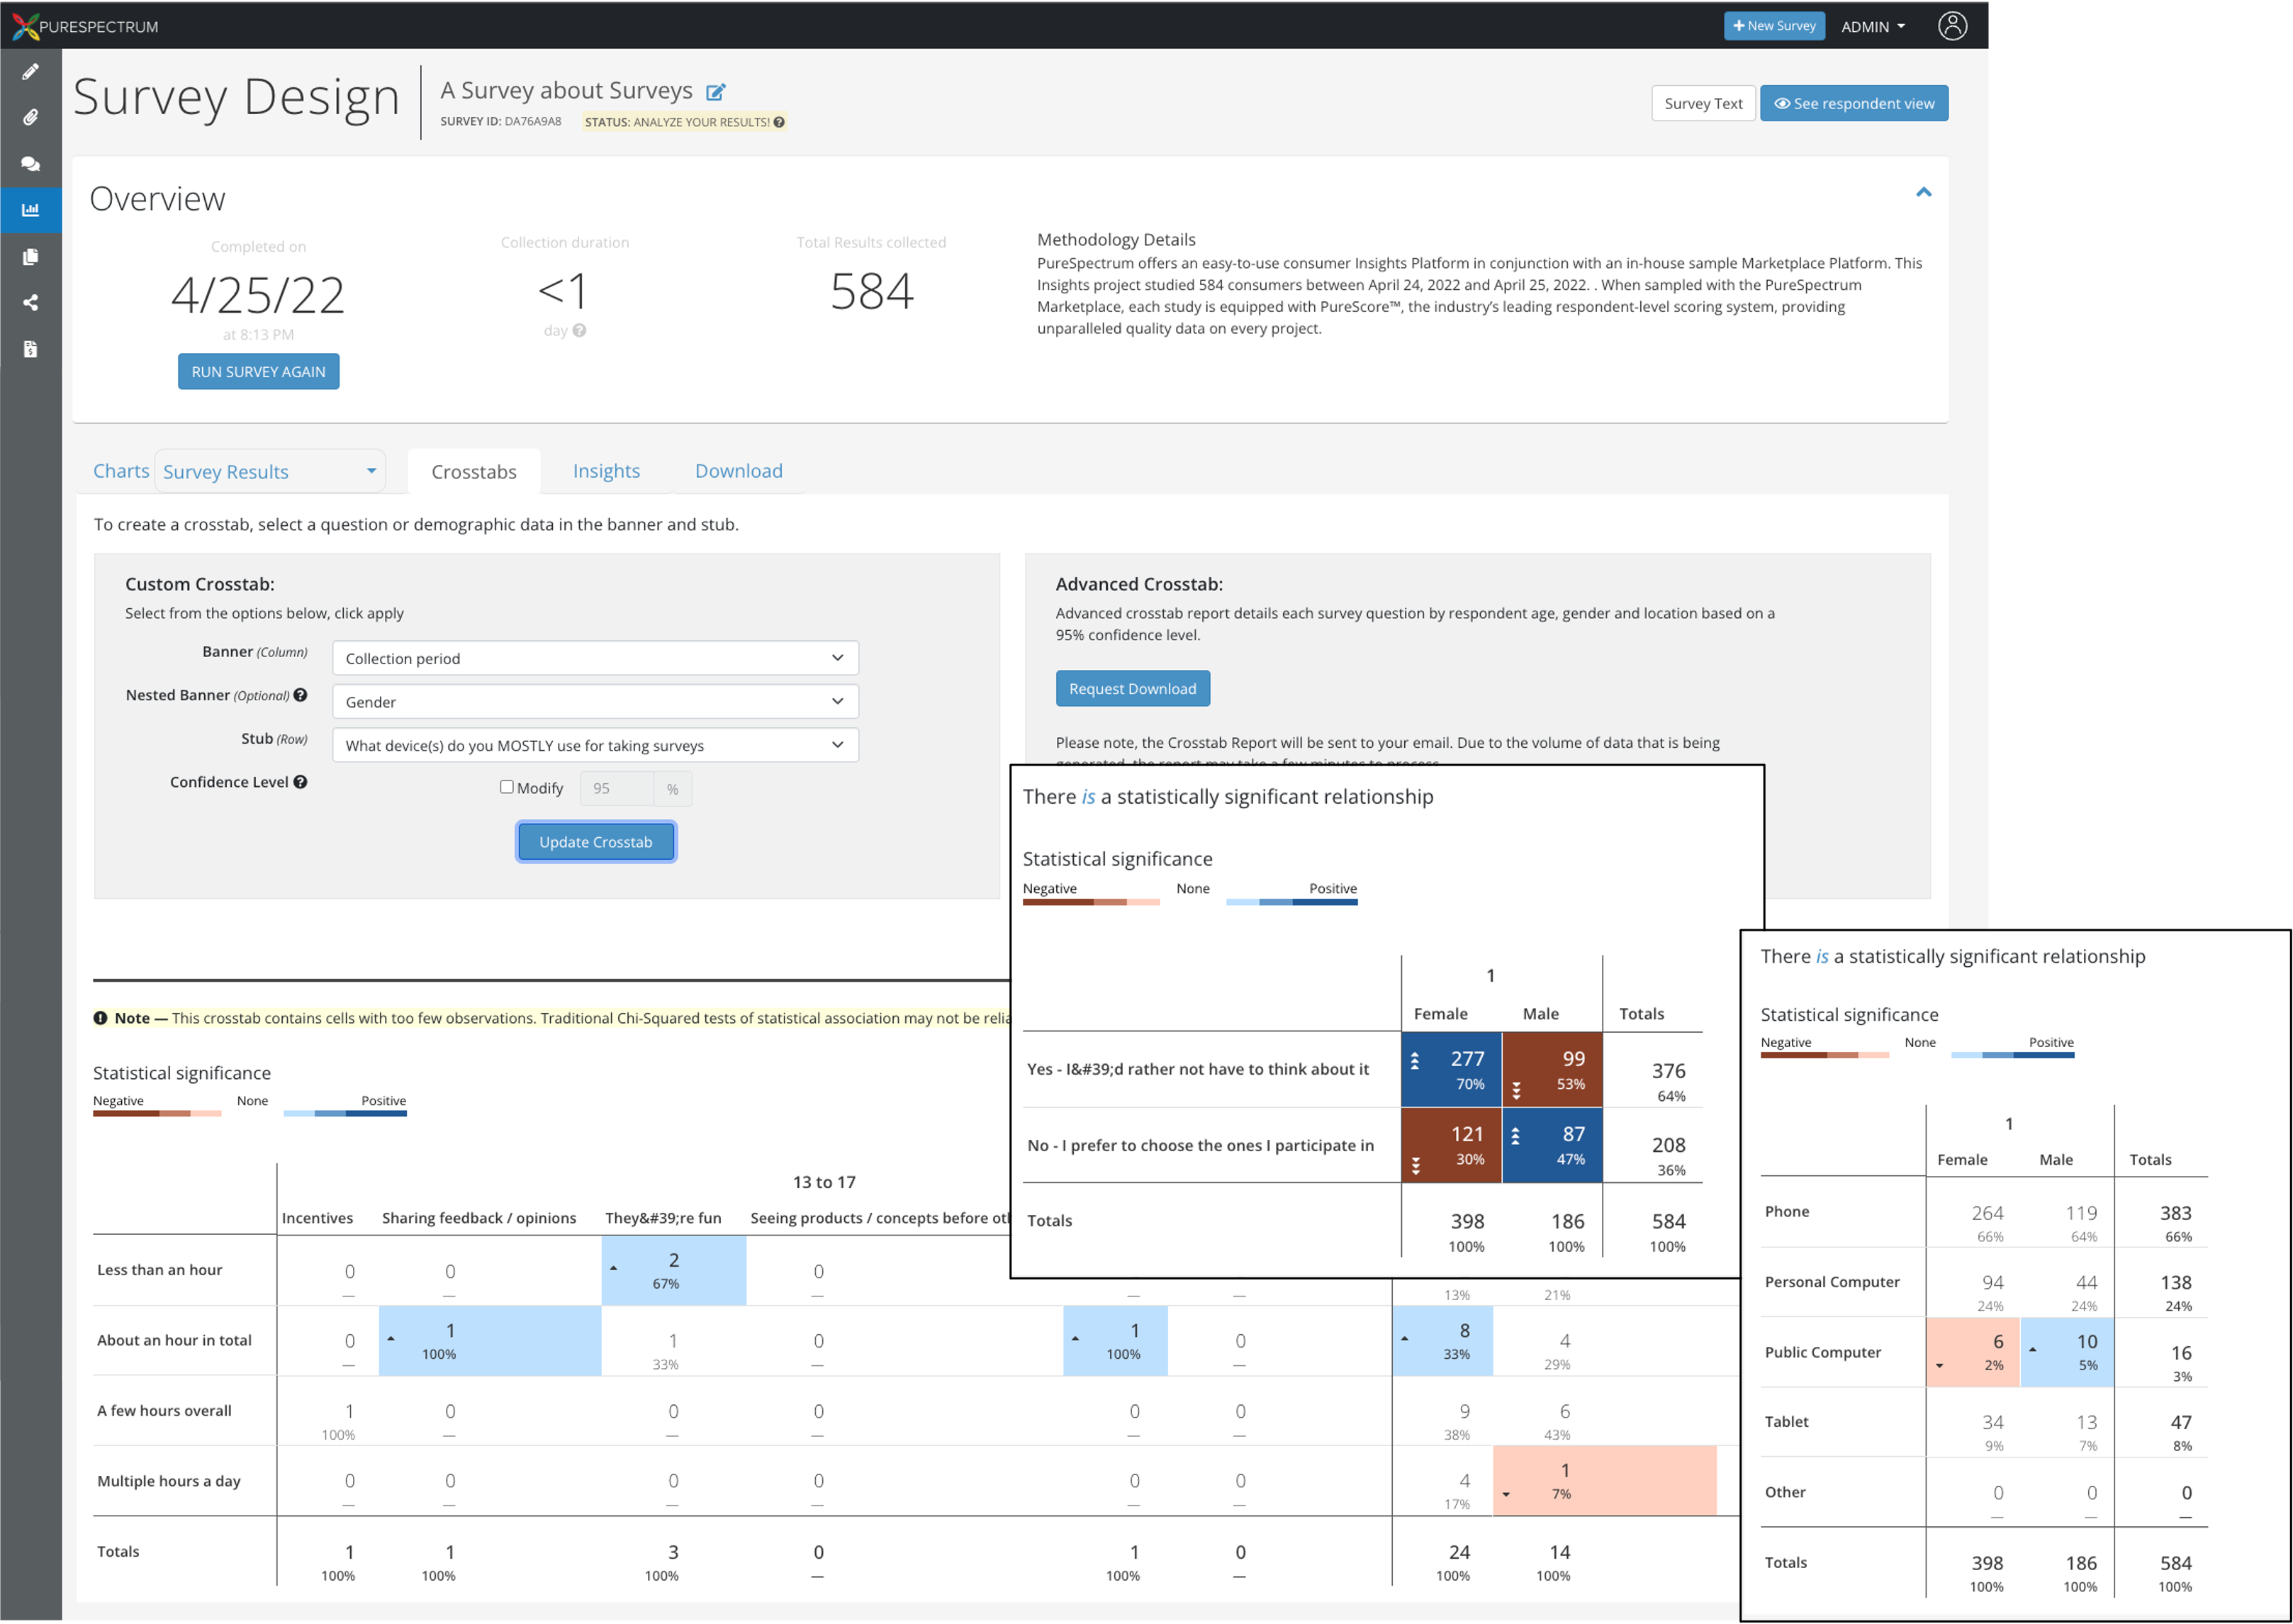Screen dimensions: 2293x1624
Task: Click the Negative significance color scale
Action: click(x=157, y=1112)
